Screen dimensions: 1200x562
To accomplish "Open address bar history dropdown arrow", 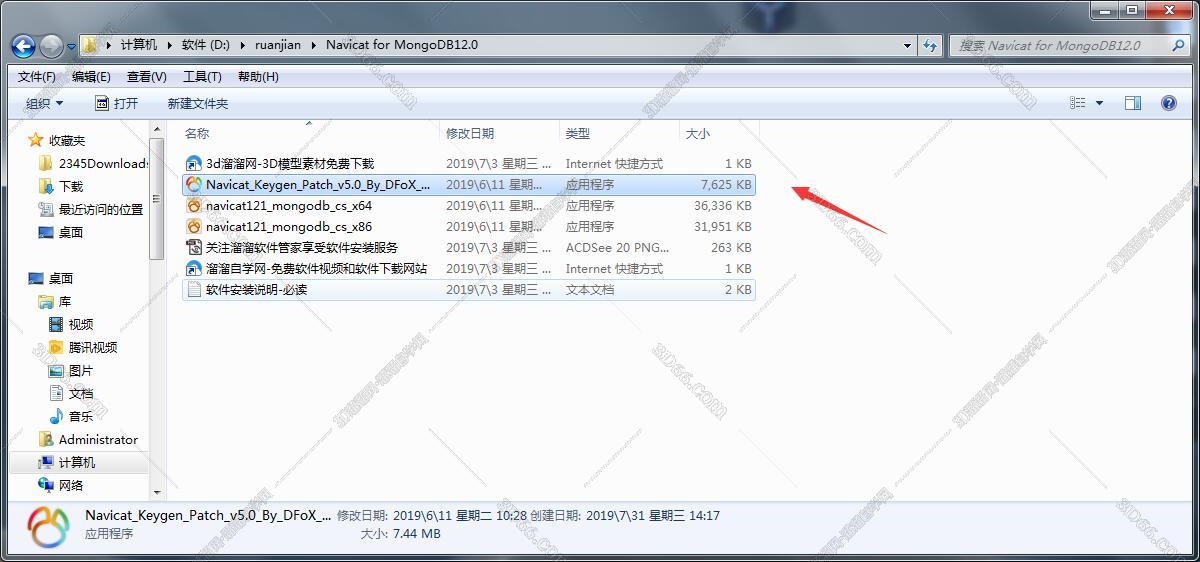I will pyautogui.click(x=907, y=45).
